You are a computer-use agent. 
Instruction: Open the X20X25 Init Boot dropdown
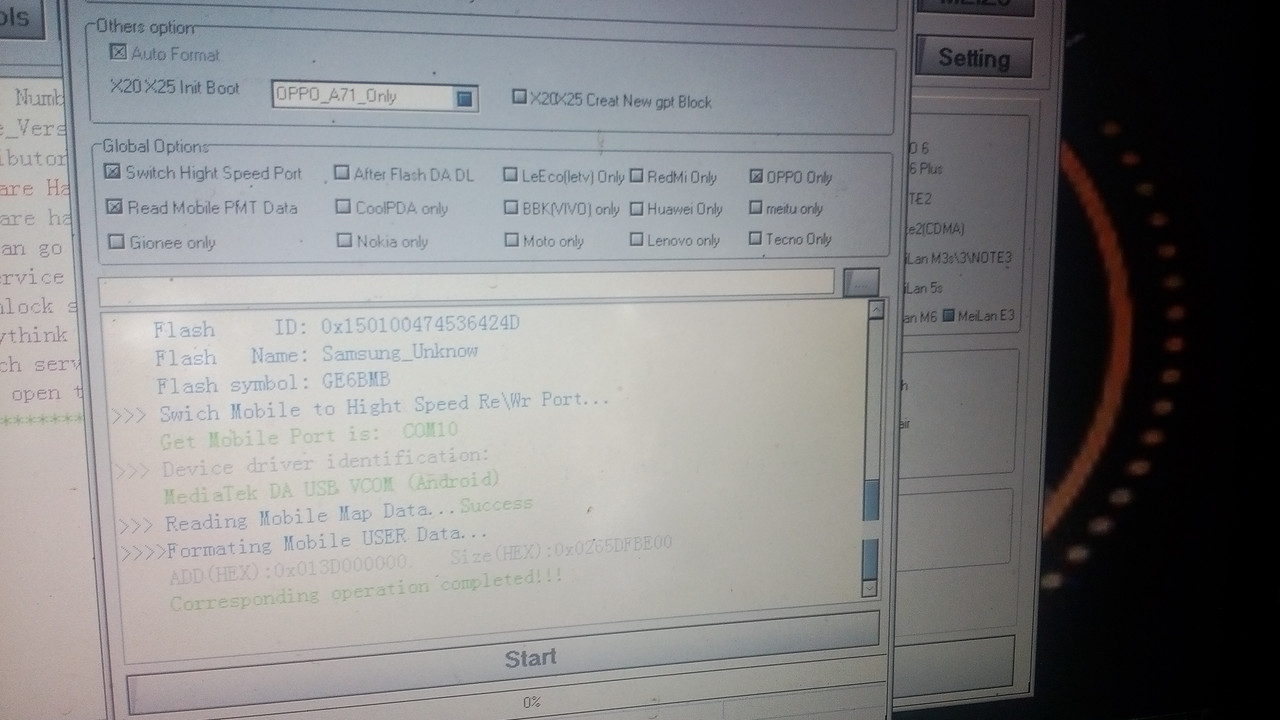[374, 96]
